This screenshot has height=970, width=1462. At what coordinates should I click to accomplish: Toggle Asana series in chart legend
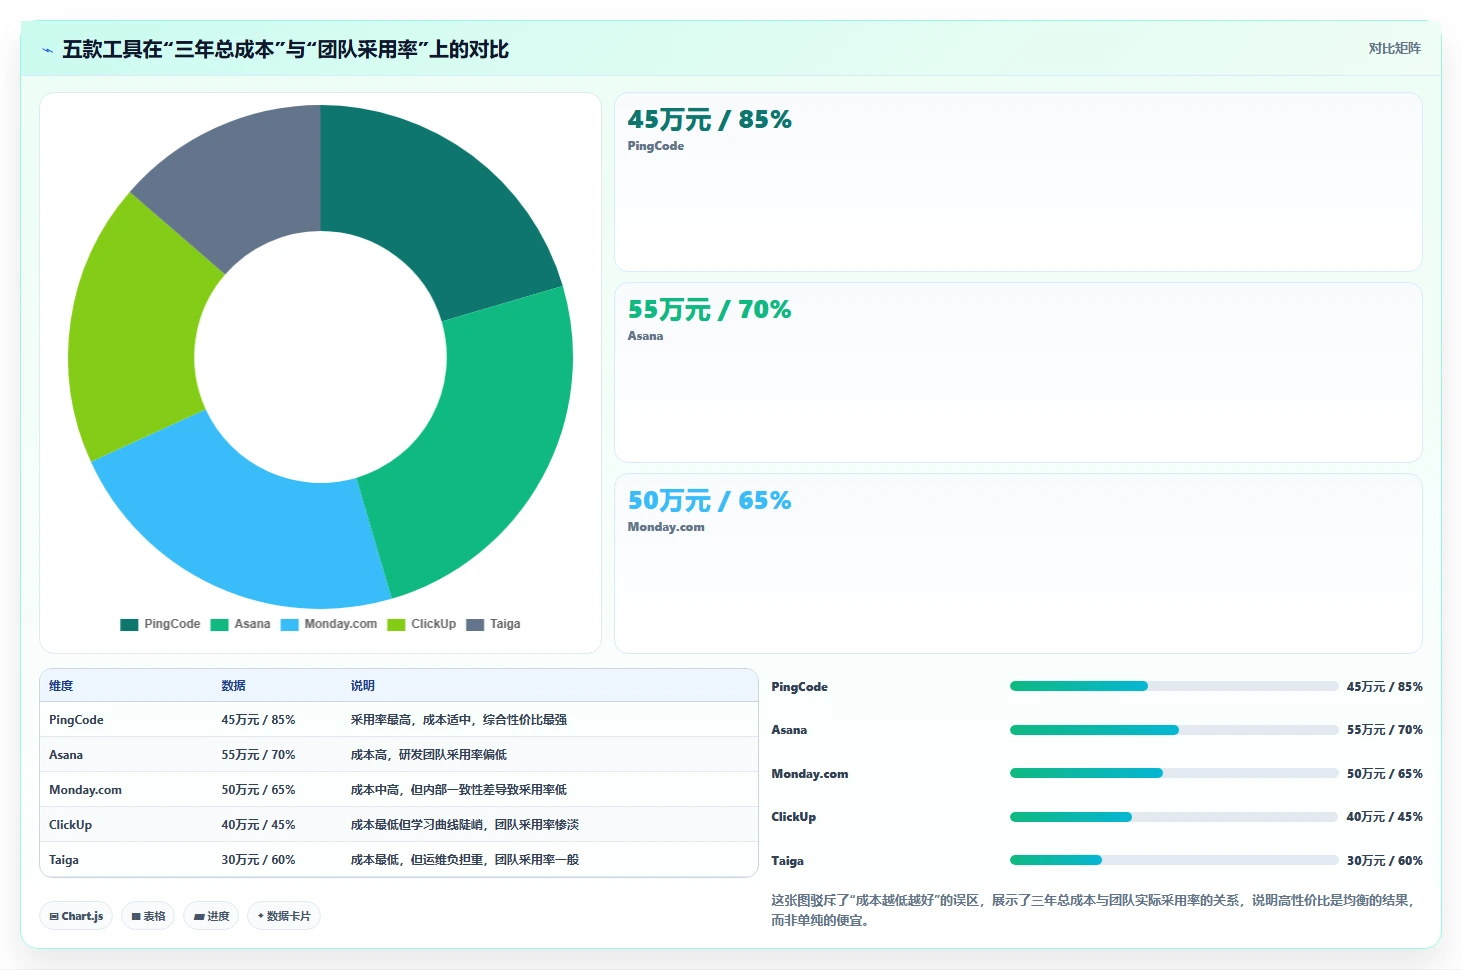pyautogui.click(x=241, y=624)
